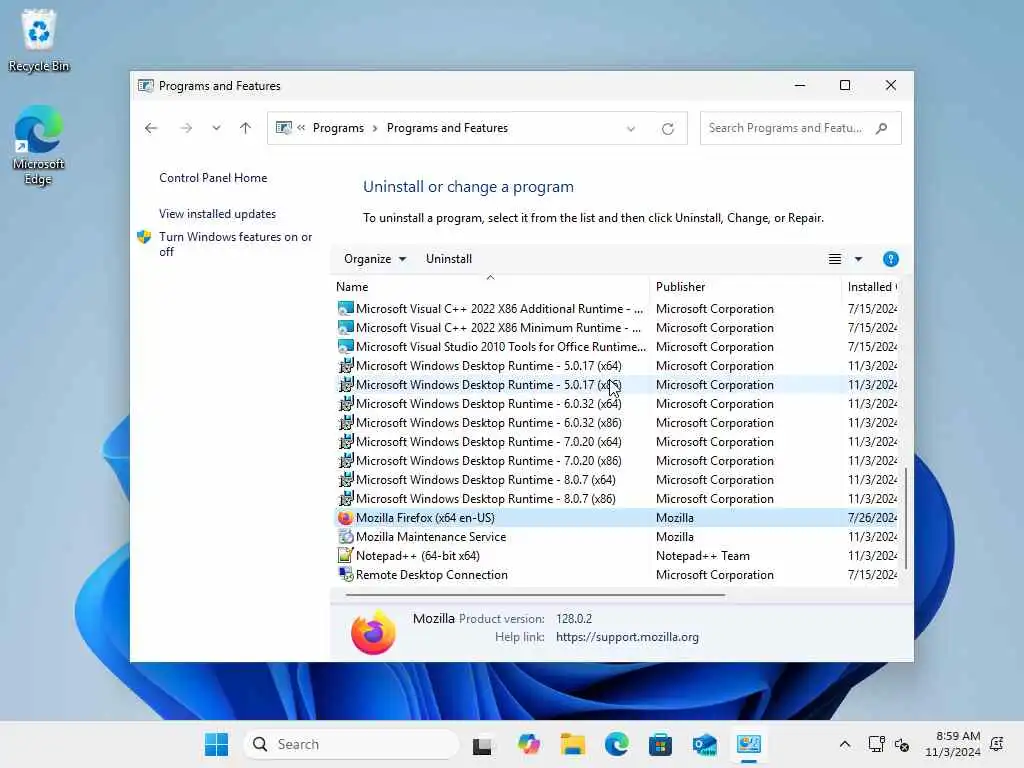Go up one level with the Up arrow
This screenshot has height=768, width=1024.
(x=246, y=128)
